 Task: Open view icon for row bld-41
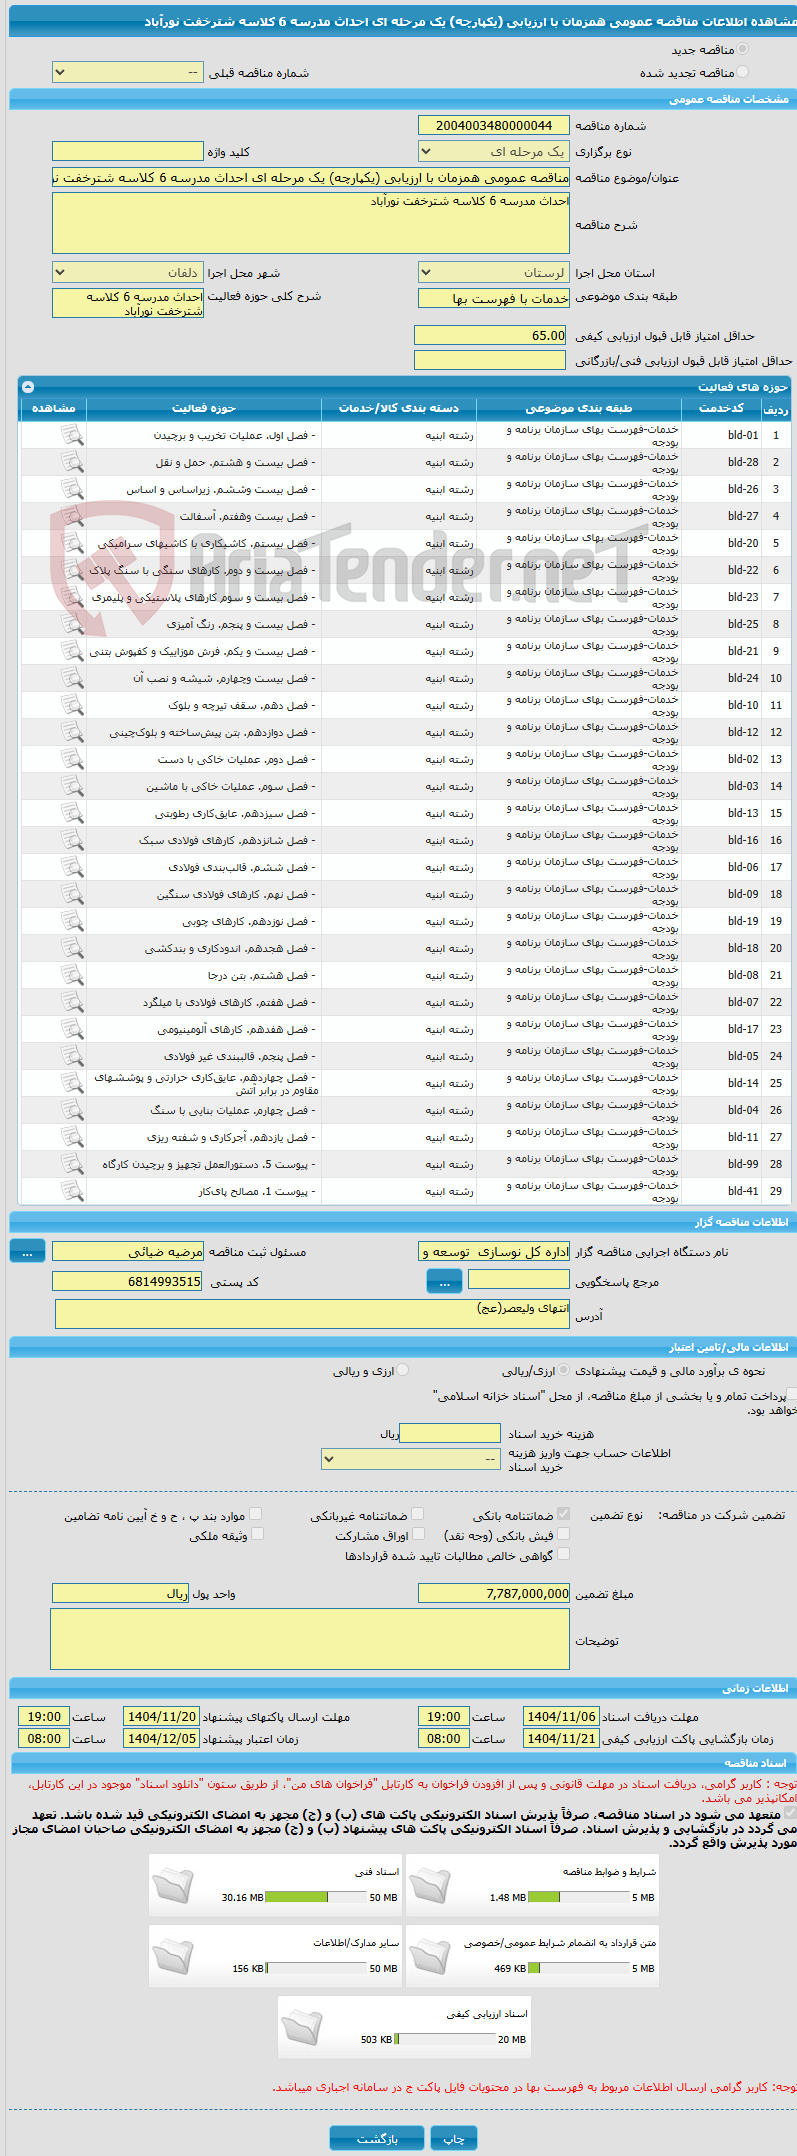(x=71, y=1191)
